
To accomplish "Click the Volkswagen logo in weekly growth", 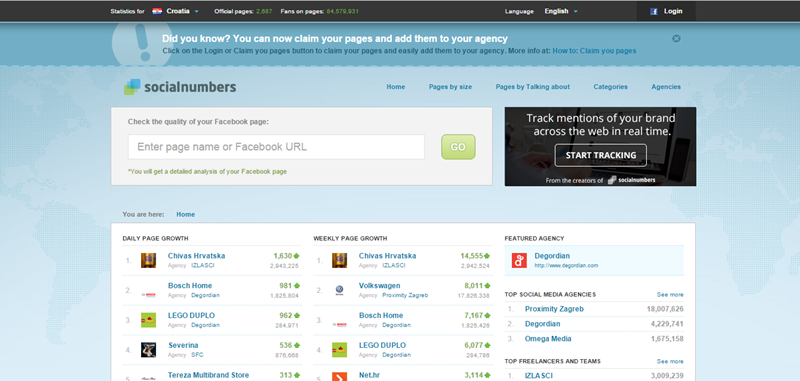I will click(x=339, y=290).
